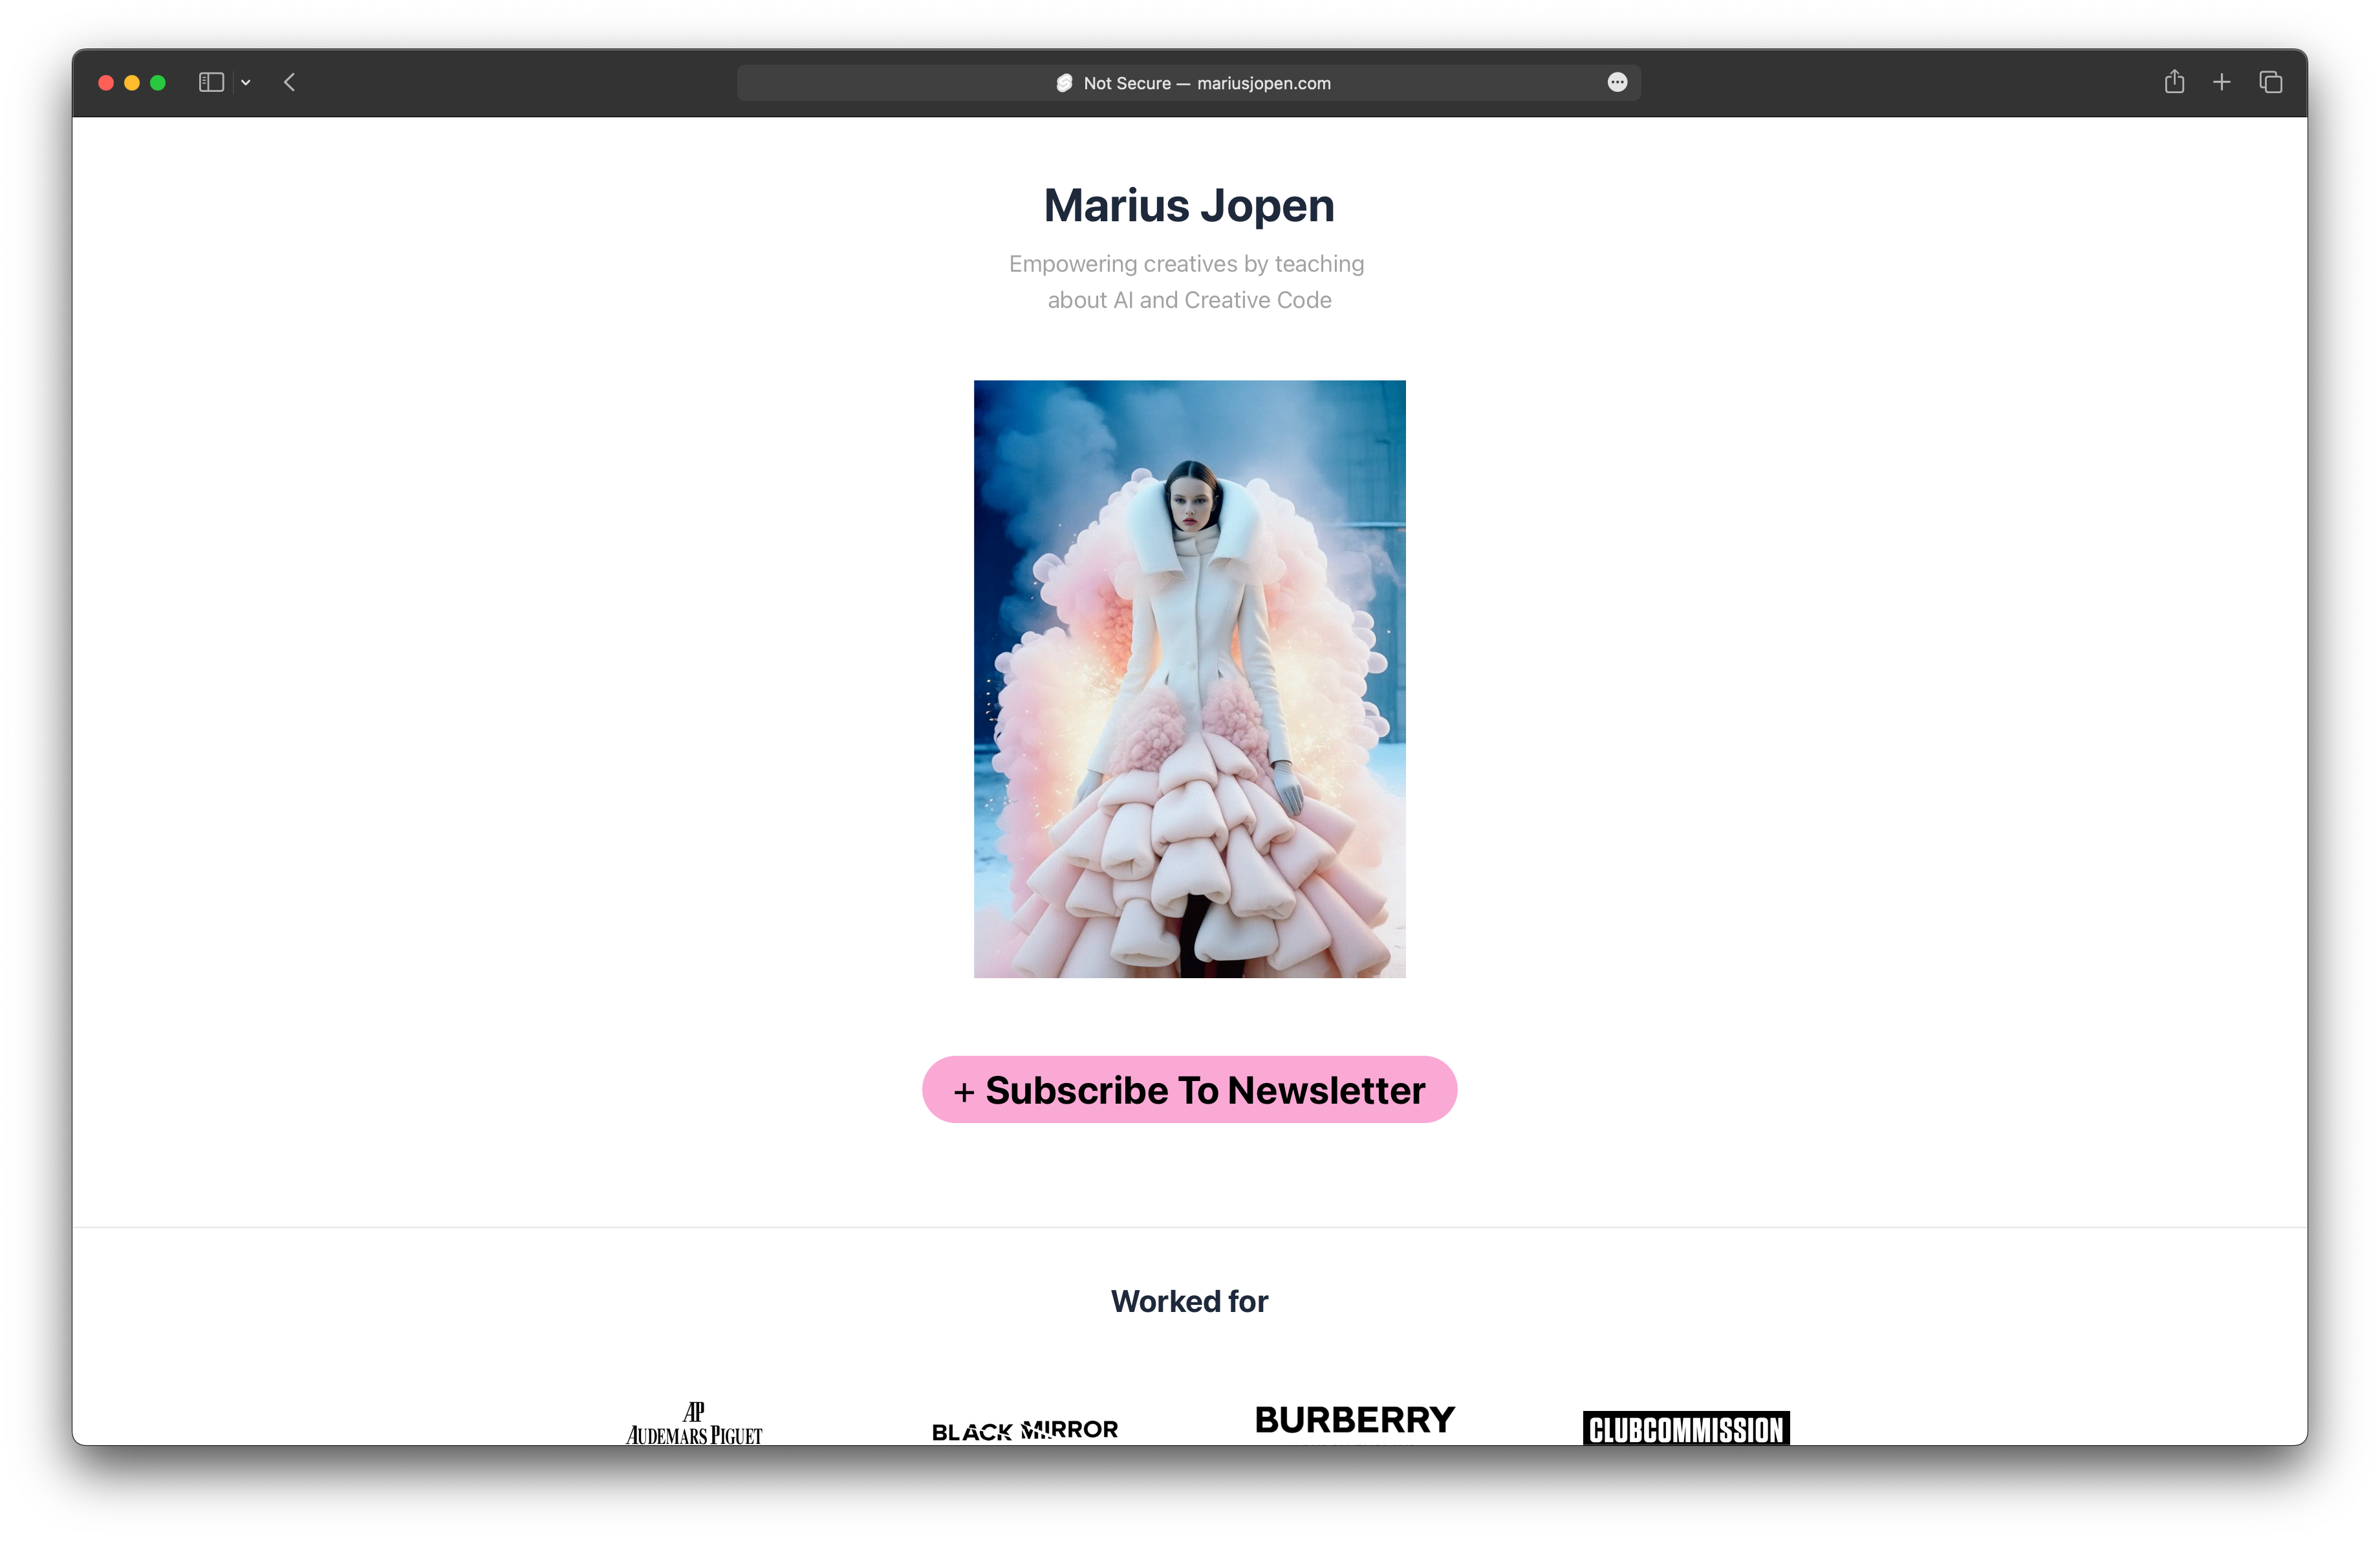Viewport: 2380px width, 1541px height.
Task: Click the green fullscreen window button
Action: pyautogui.click(x=158, y=83)
